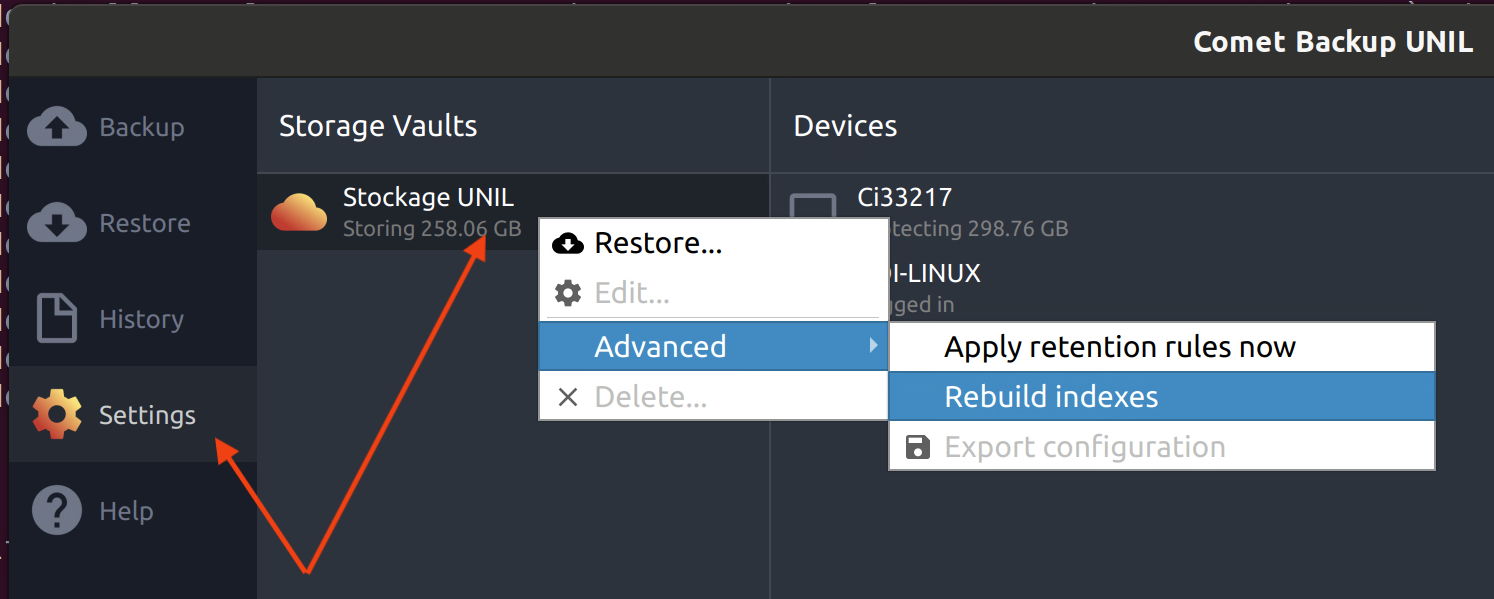The height and width of the screenshot is (599, 1494).
Task: Click the cloud icon beside Restore... menu entry
Action: 568,243
